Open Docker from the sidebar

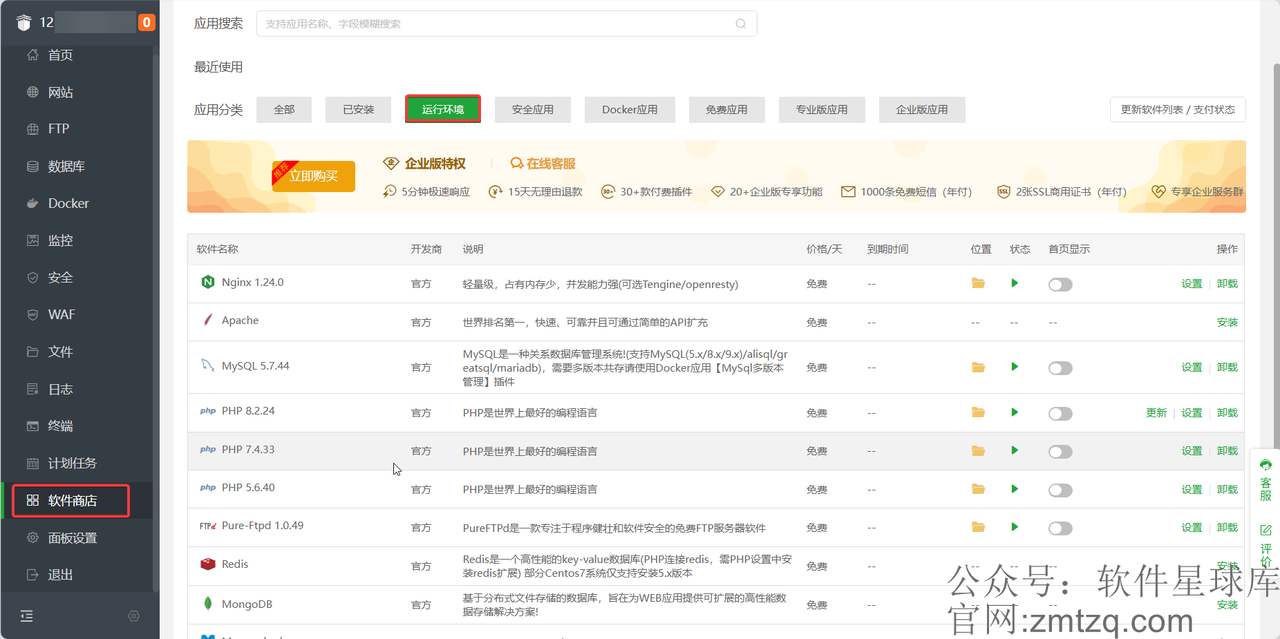click(x=68, y=203)
